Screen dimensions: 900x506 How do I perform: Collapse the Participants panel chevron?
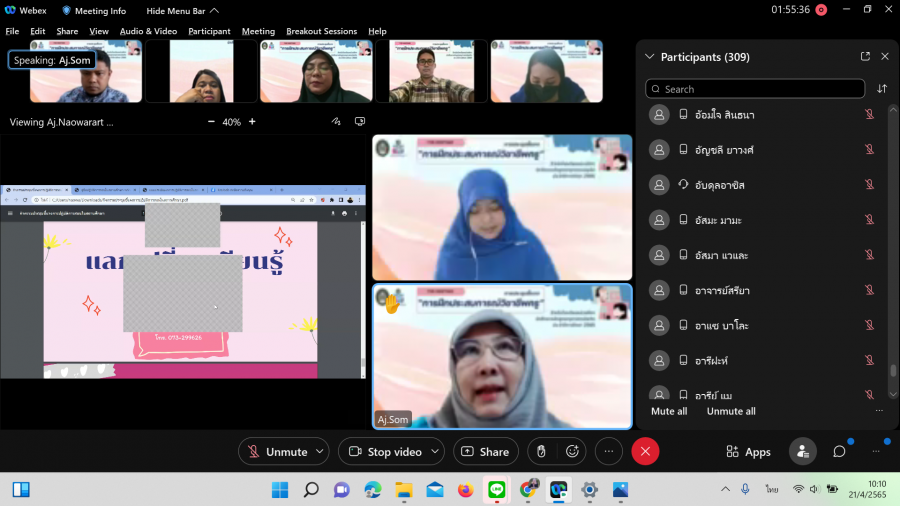pyautogui.click(x=650, y=57)
